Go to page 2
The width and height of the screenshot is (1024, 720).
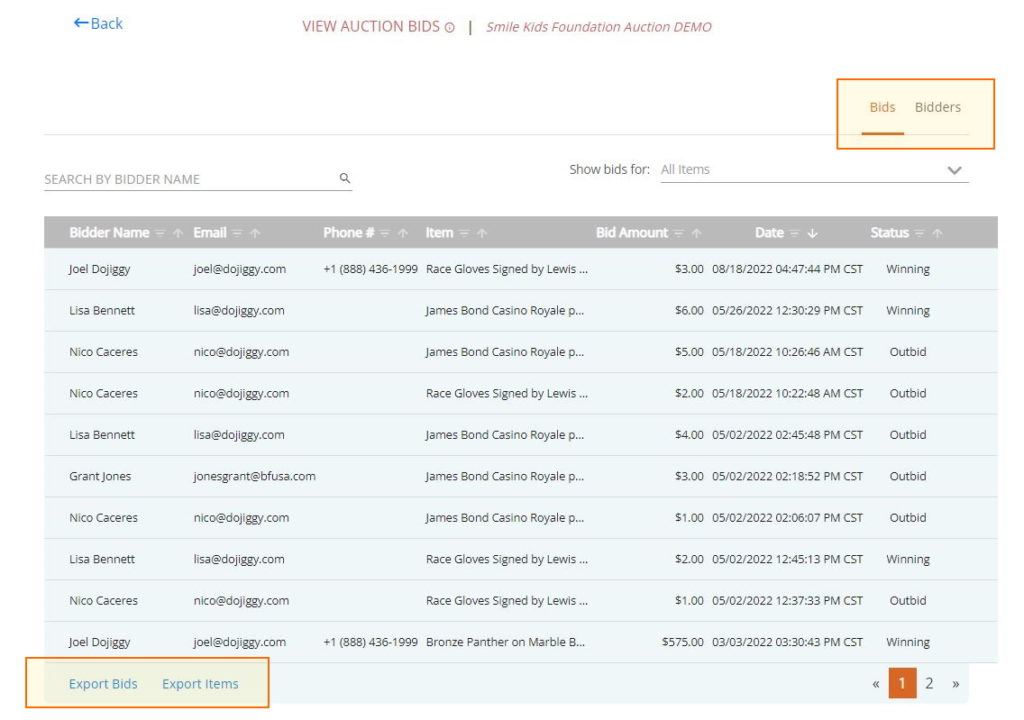pos(929,683)
